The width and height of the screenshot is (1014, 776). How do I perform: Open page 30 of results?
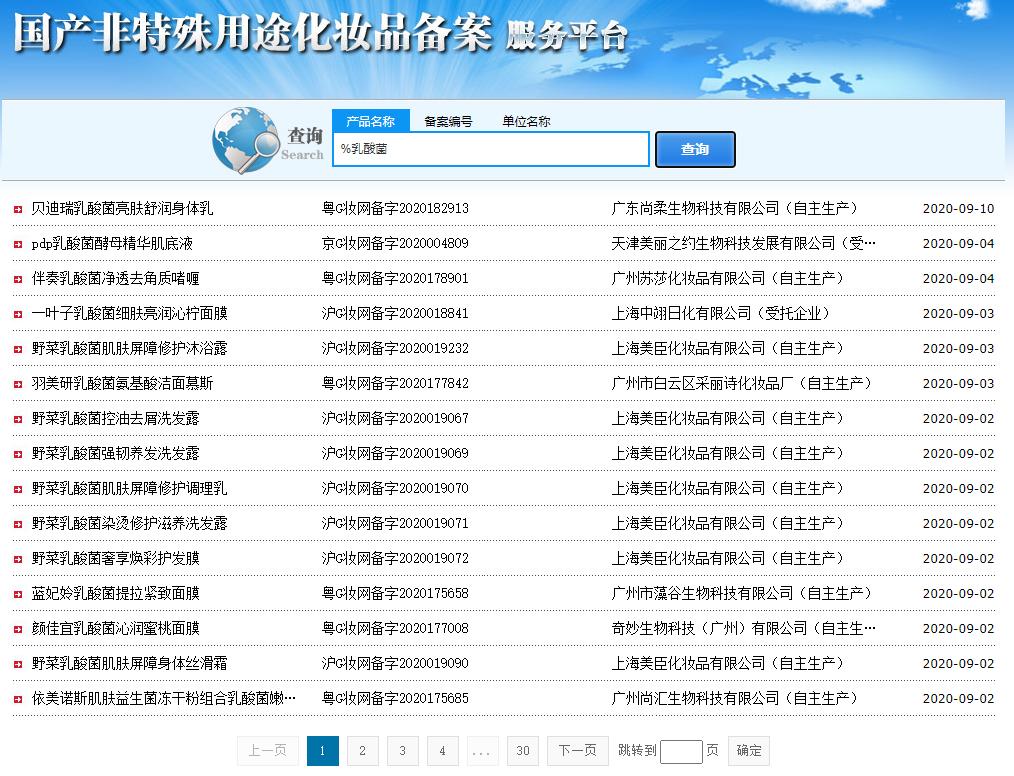tap(522, 751)
